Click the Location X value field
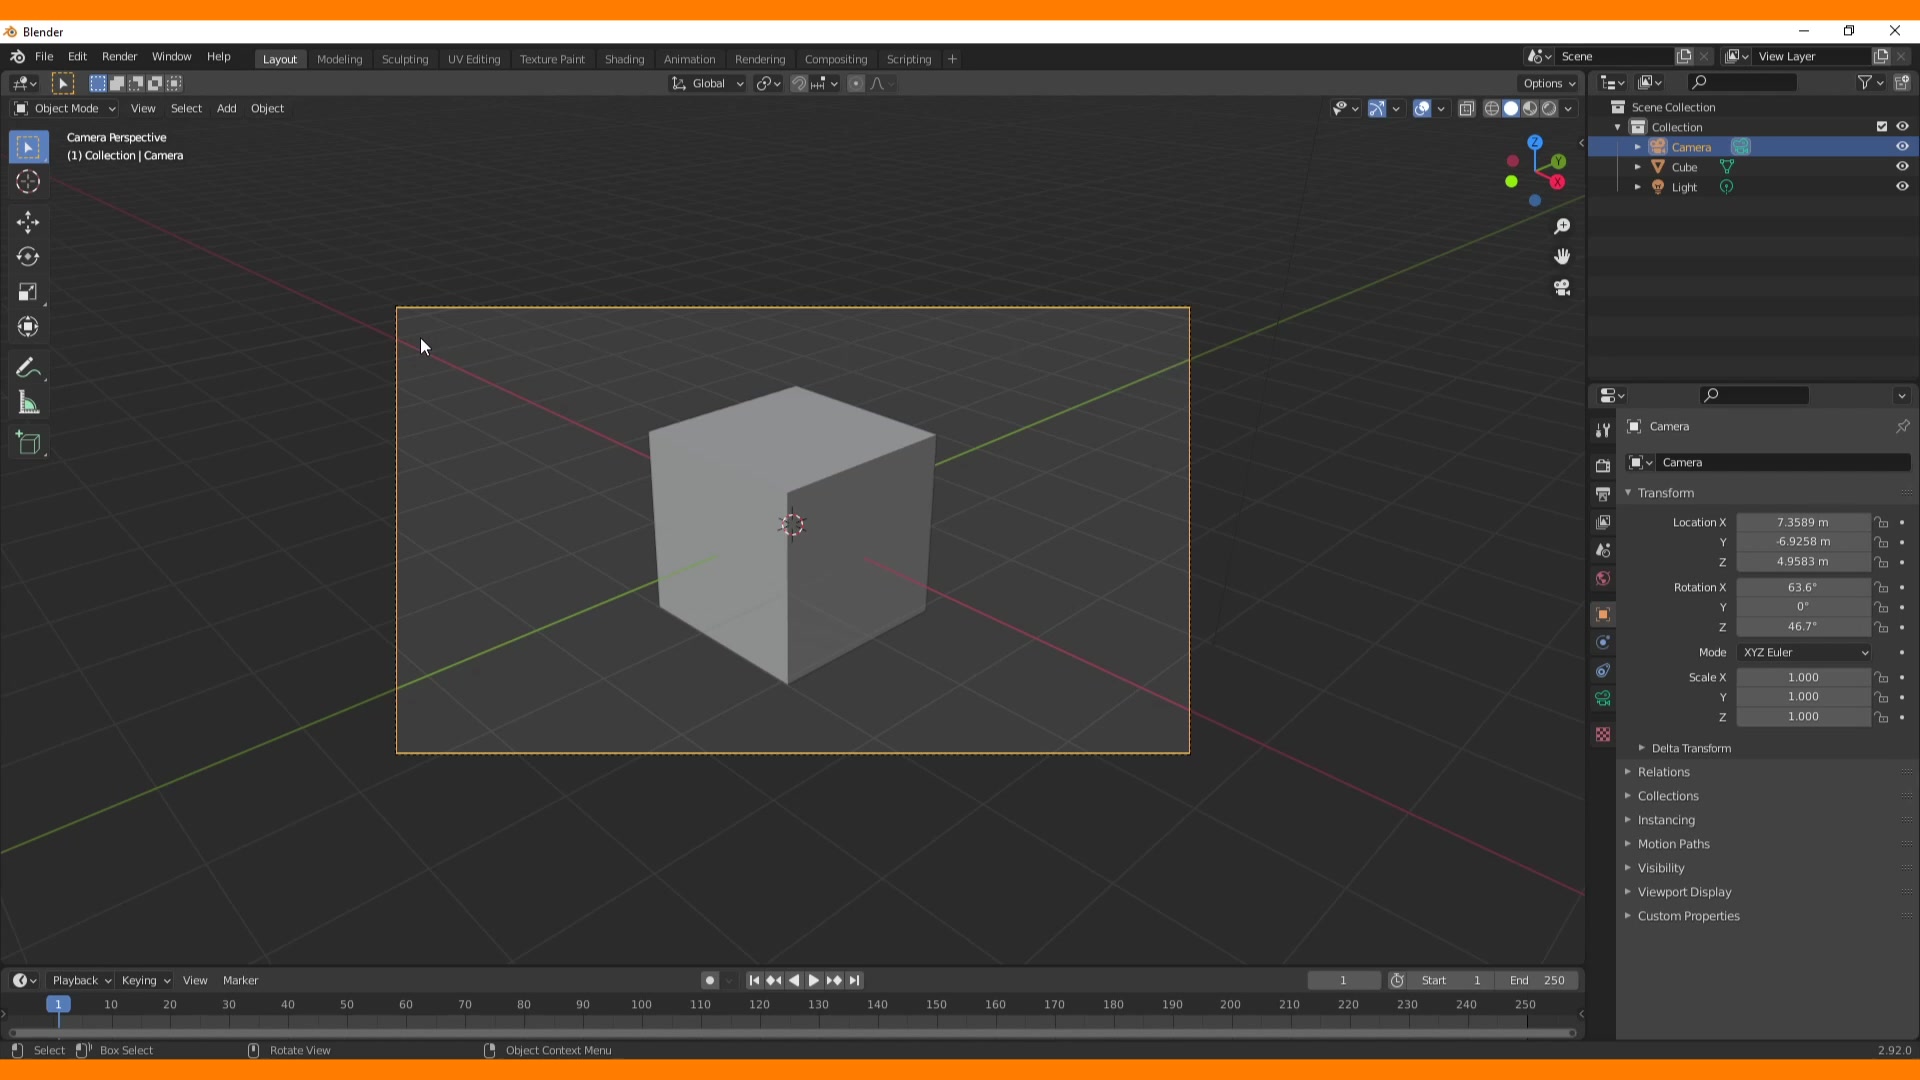The height and width of the screenshot is (1080, 1920). coord(1802,522)
